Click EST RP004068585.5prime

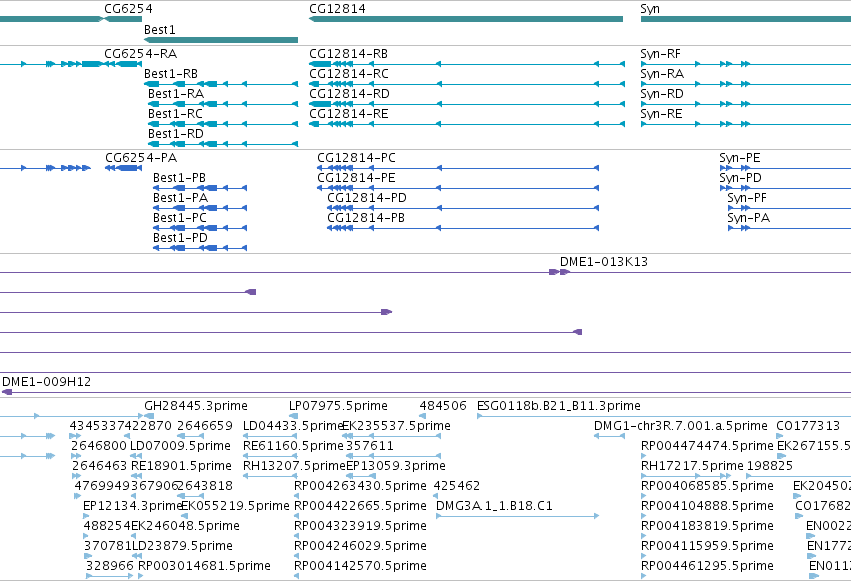[x=707, y=486]
